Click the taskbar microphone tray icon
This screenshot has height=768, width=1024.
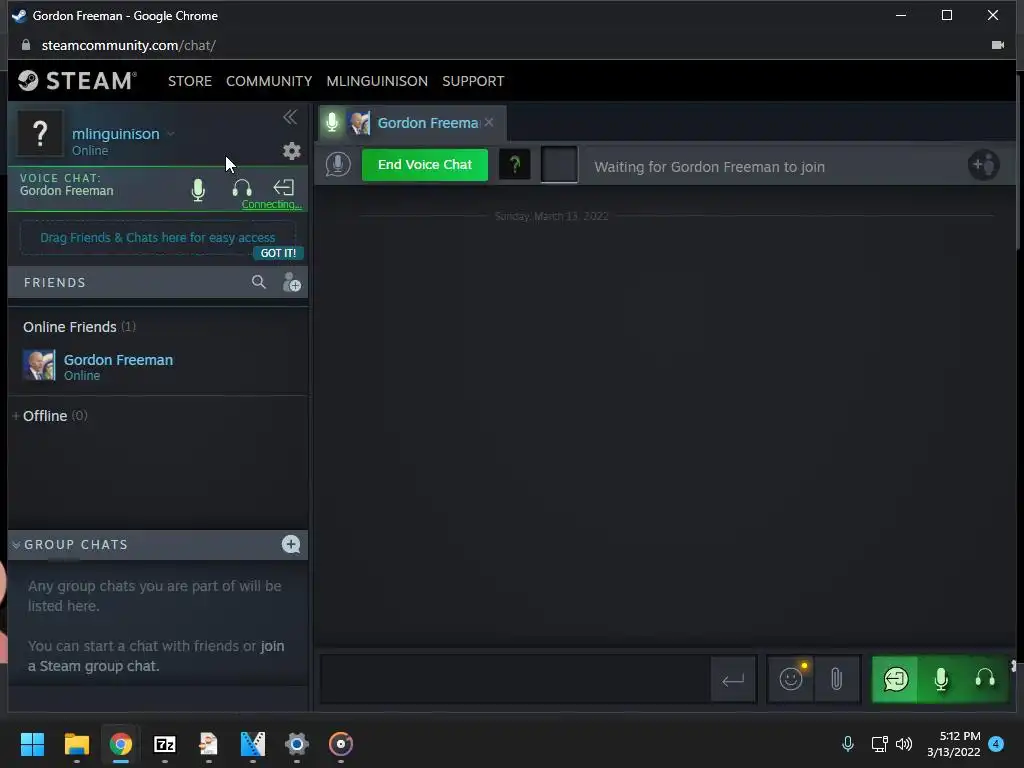click(x=848, y=744)
